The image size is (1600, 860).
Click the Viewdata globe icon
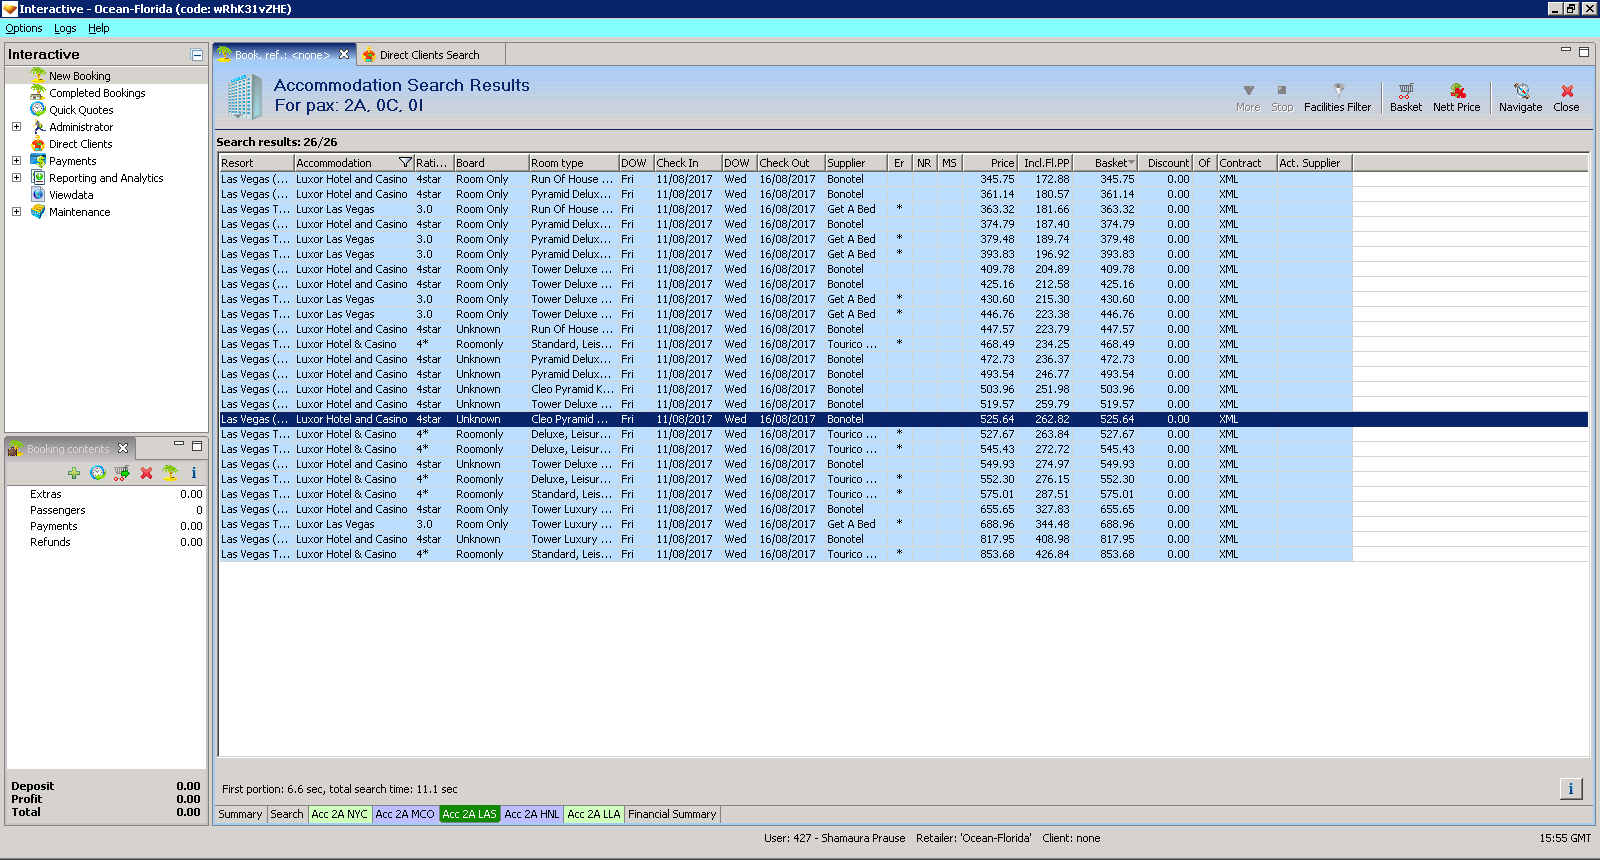pyautogui.click(x=38, y=194)
